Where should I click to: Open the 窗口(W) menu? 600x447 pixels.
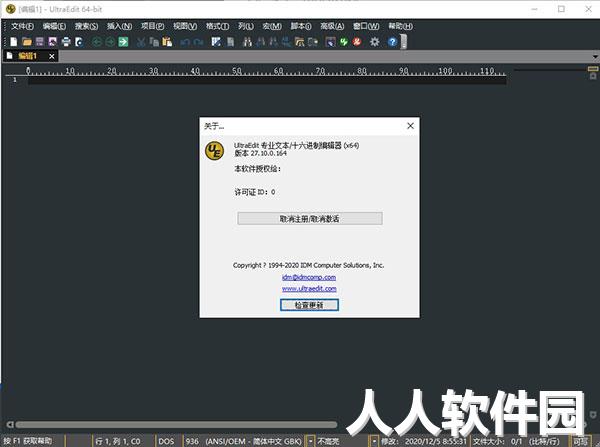click(x=366, y=26)
